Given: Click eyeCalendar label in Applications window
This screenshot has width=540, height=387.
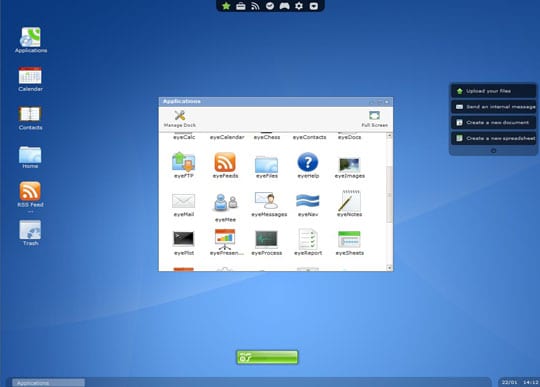Looking at the screenshot, I should pyautogui.click(x=227, y=137).
